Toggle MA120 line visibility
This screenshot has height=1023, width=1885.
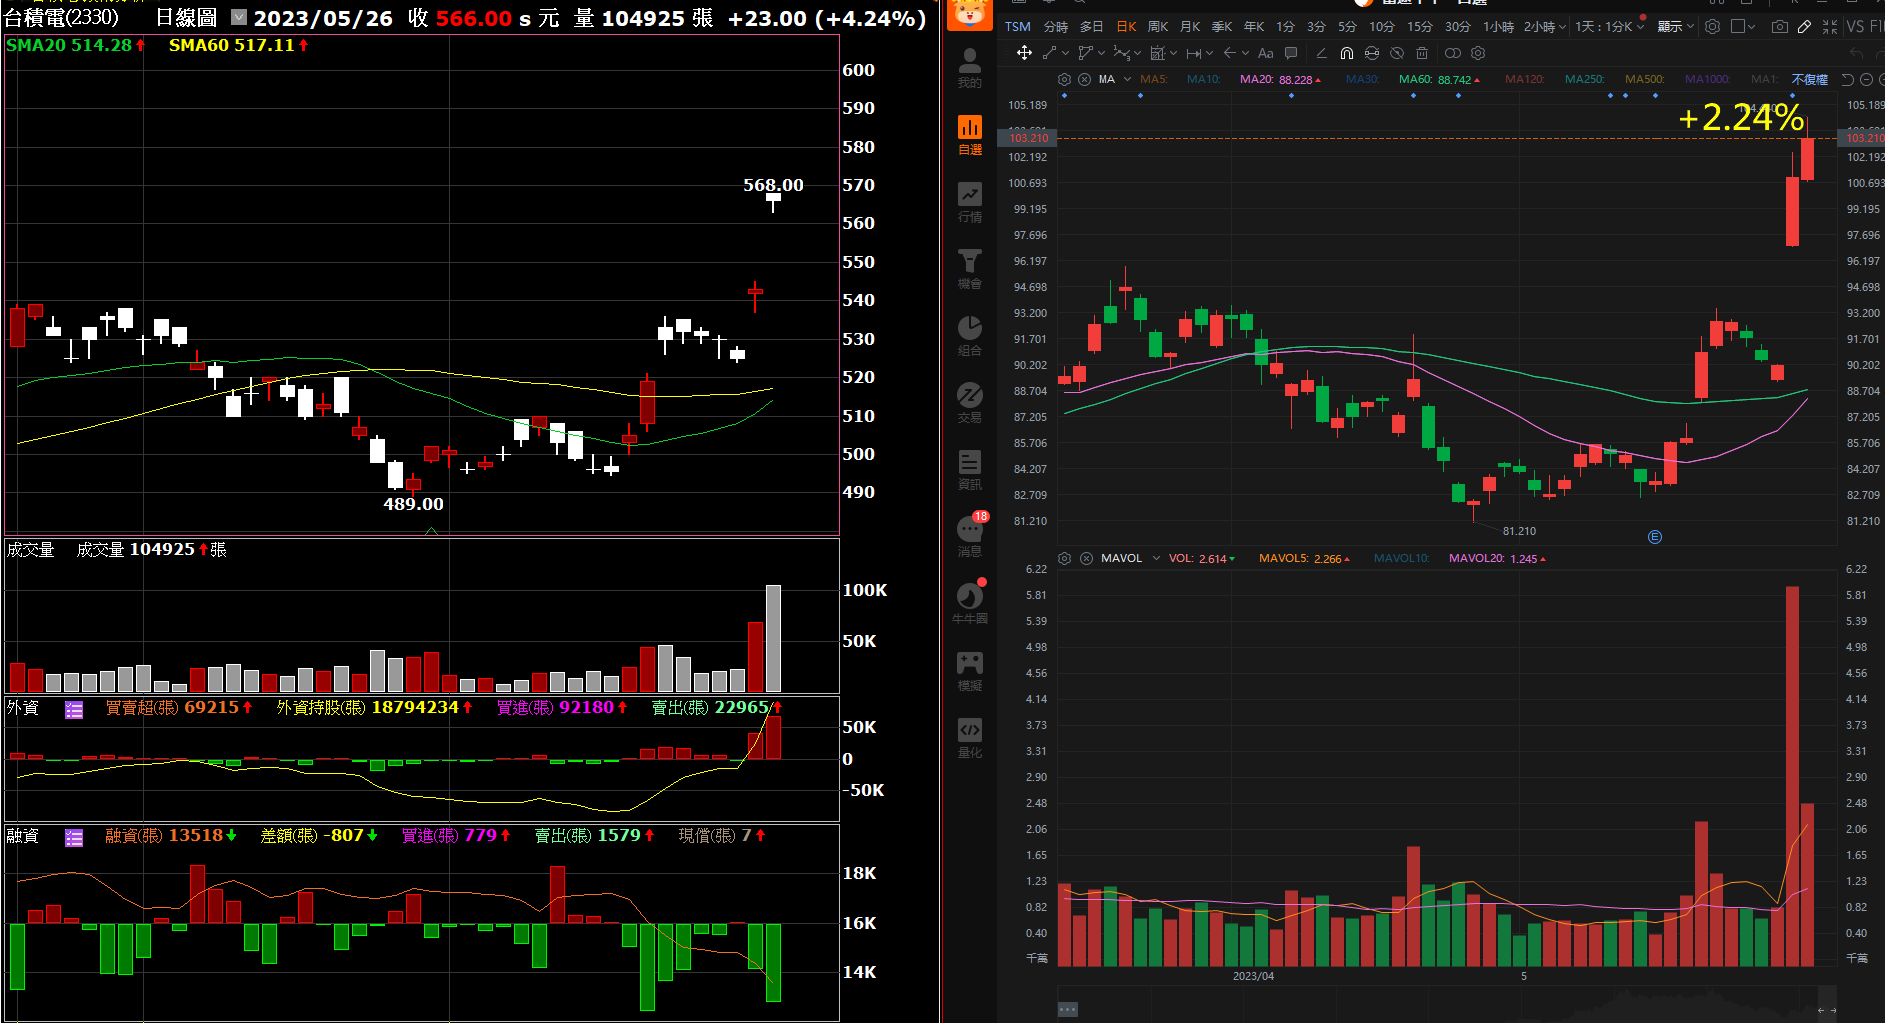coord(1524,79)
